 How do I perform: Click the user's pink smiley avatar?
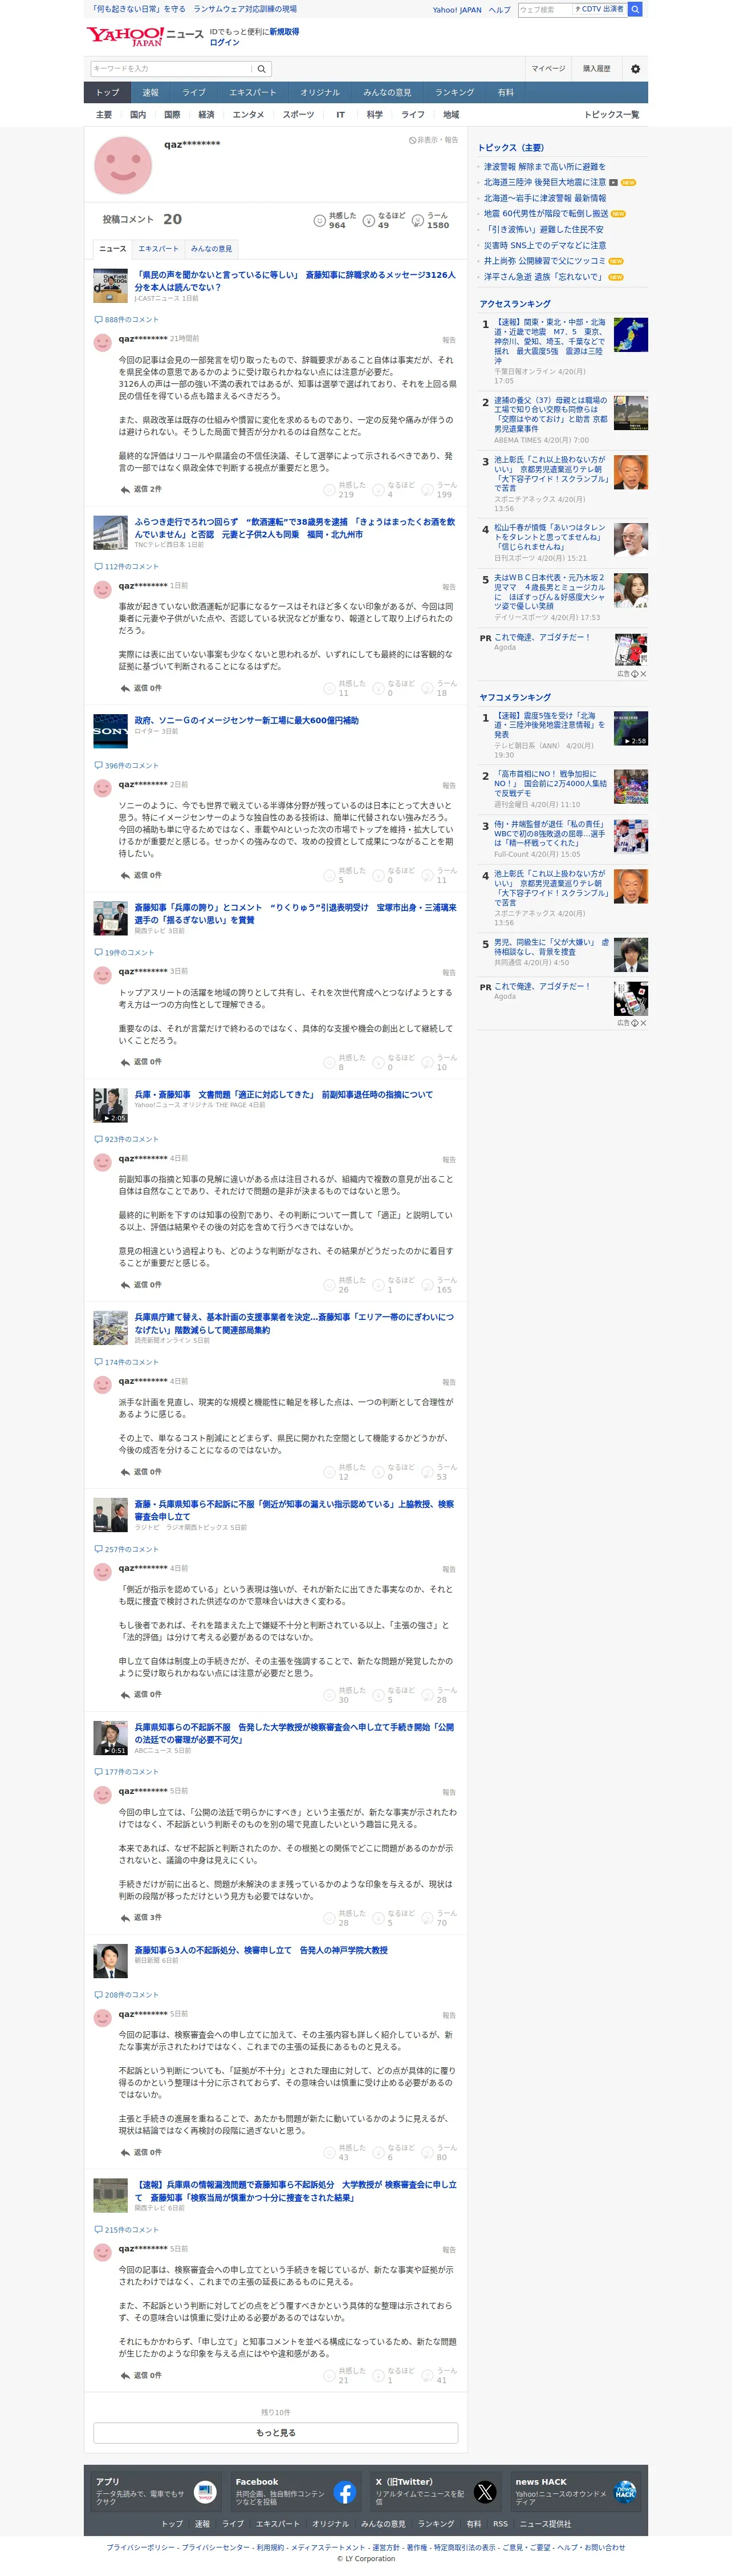tap(123, 165)
